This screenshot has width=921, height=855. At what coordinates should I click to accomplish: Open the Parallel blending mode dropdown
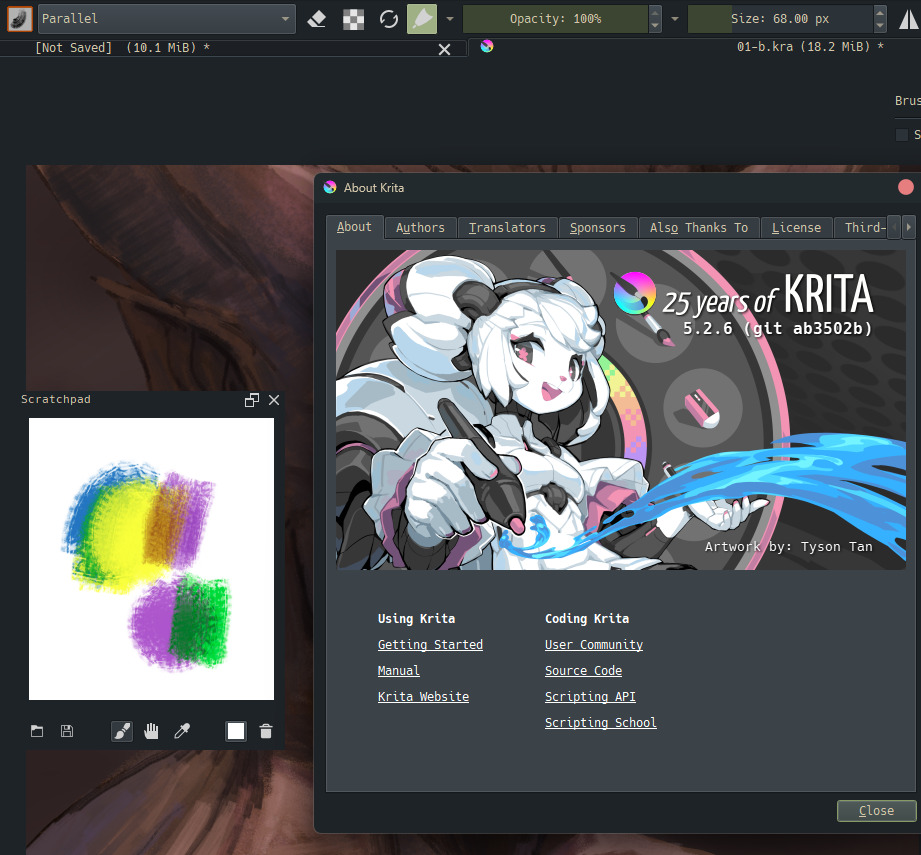[x=167, y=18]
